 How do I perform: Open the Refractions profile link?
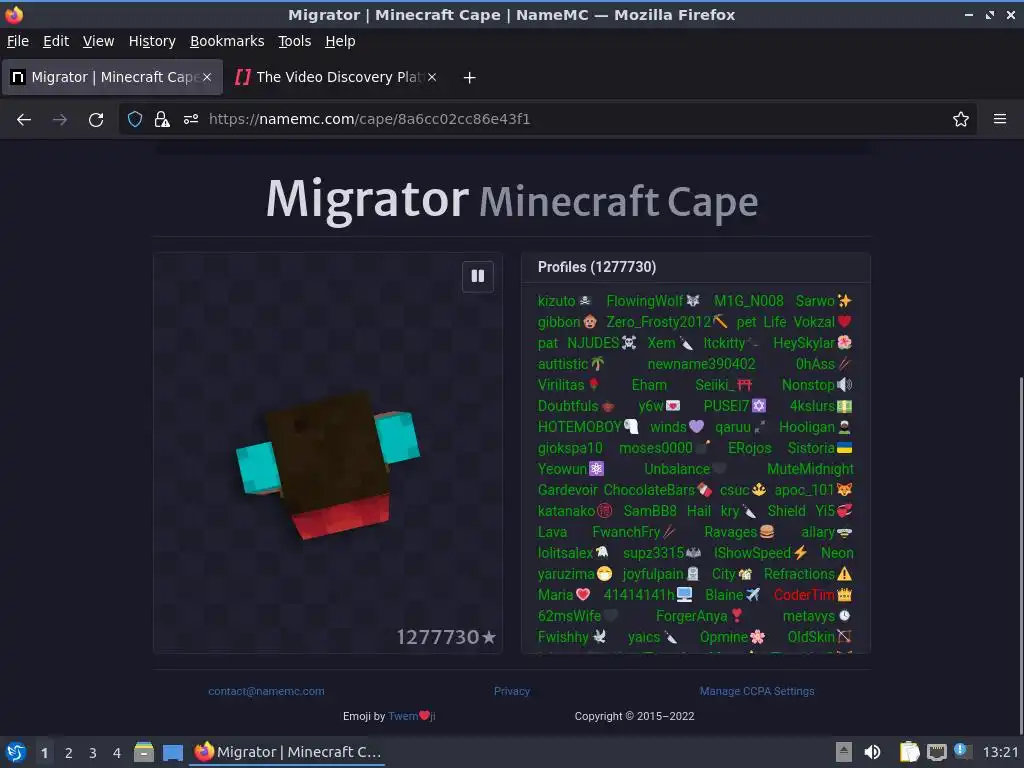point(799,574)
